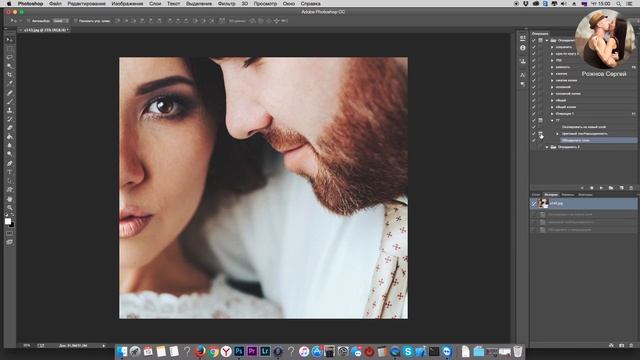
Task: Select the History Brush tool
Action: (x=9, y=119)
